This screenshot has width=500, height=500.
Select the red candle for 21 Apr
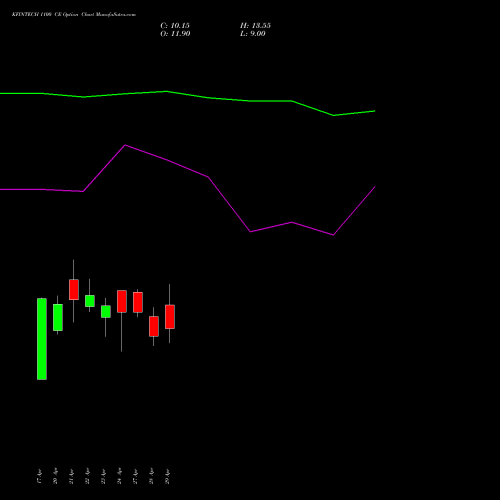point(74,289)
